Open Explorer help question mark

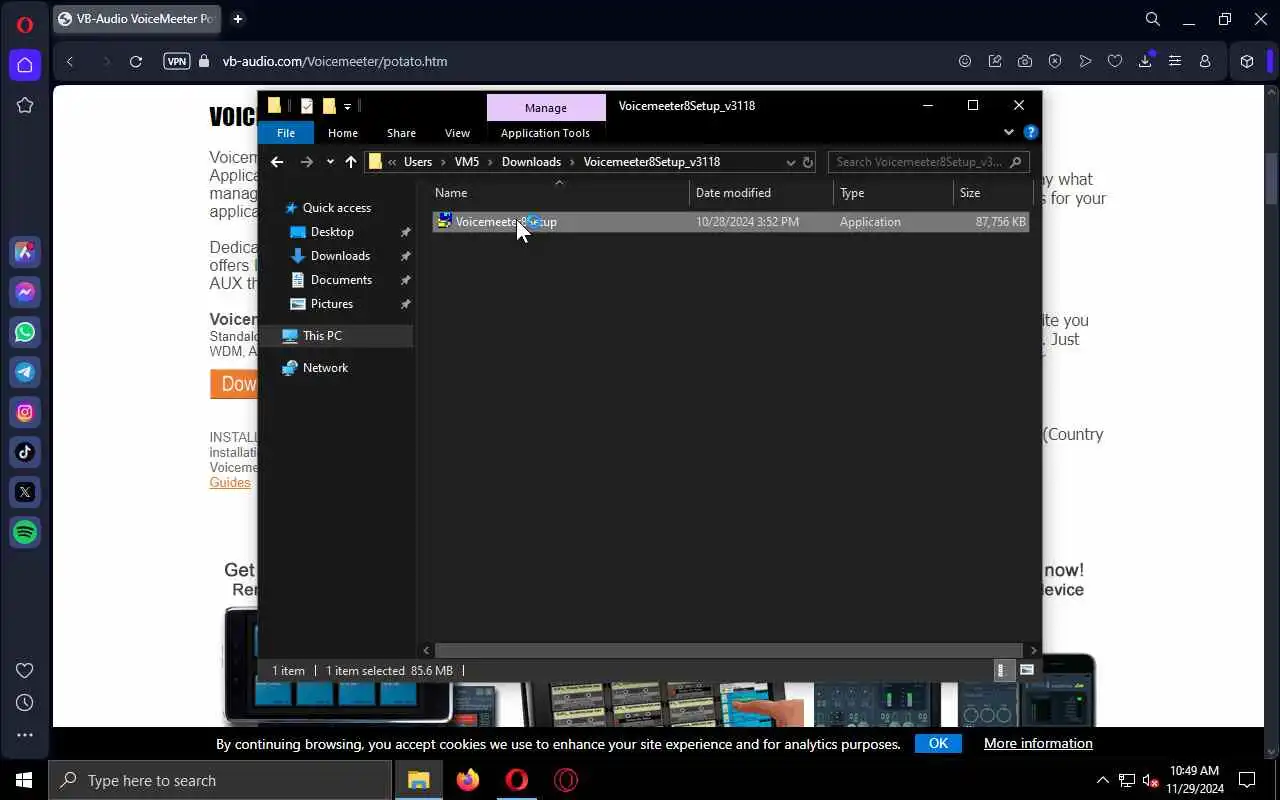[1031, 132]
